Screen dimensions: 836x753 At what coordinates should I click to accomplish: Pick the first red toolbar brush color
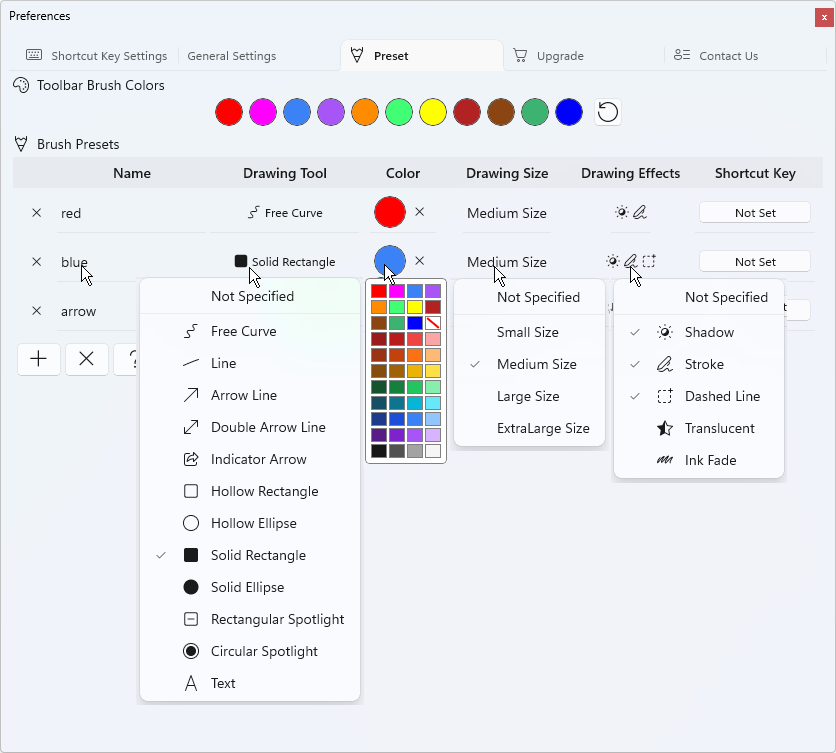229,112
